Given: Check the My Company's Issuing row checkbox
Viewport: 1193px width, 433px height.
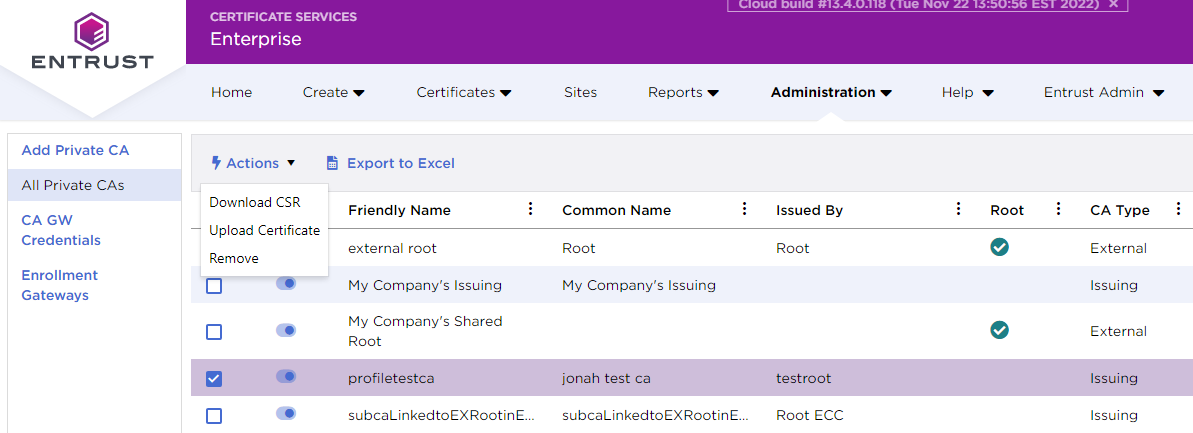Looking at the screenshot, I should [214, 286].
